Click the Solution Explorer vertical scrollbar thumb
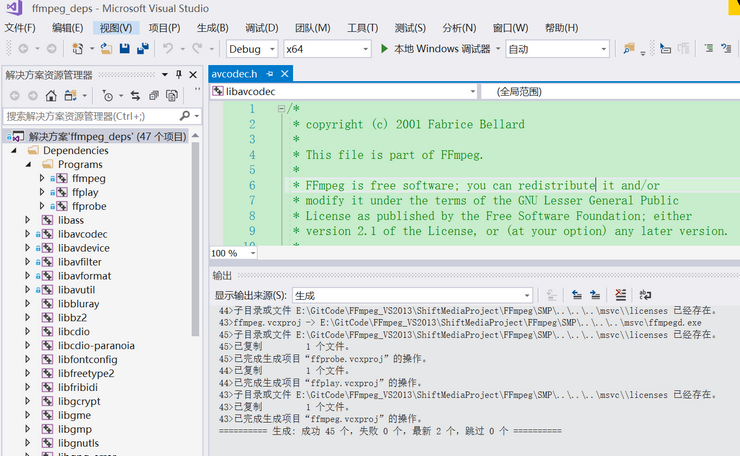The image size is (740, 456). (x=195, y=238)
